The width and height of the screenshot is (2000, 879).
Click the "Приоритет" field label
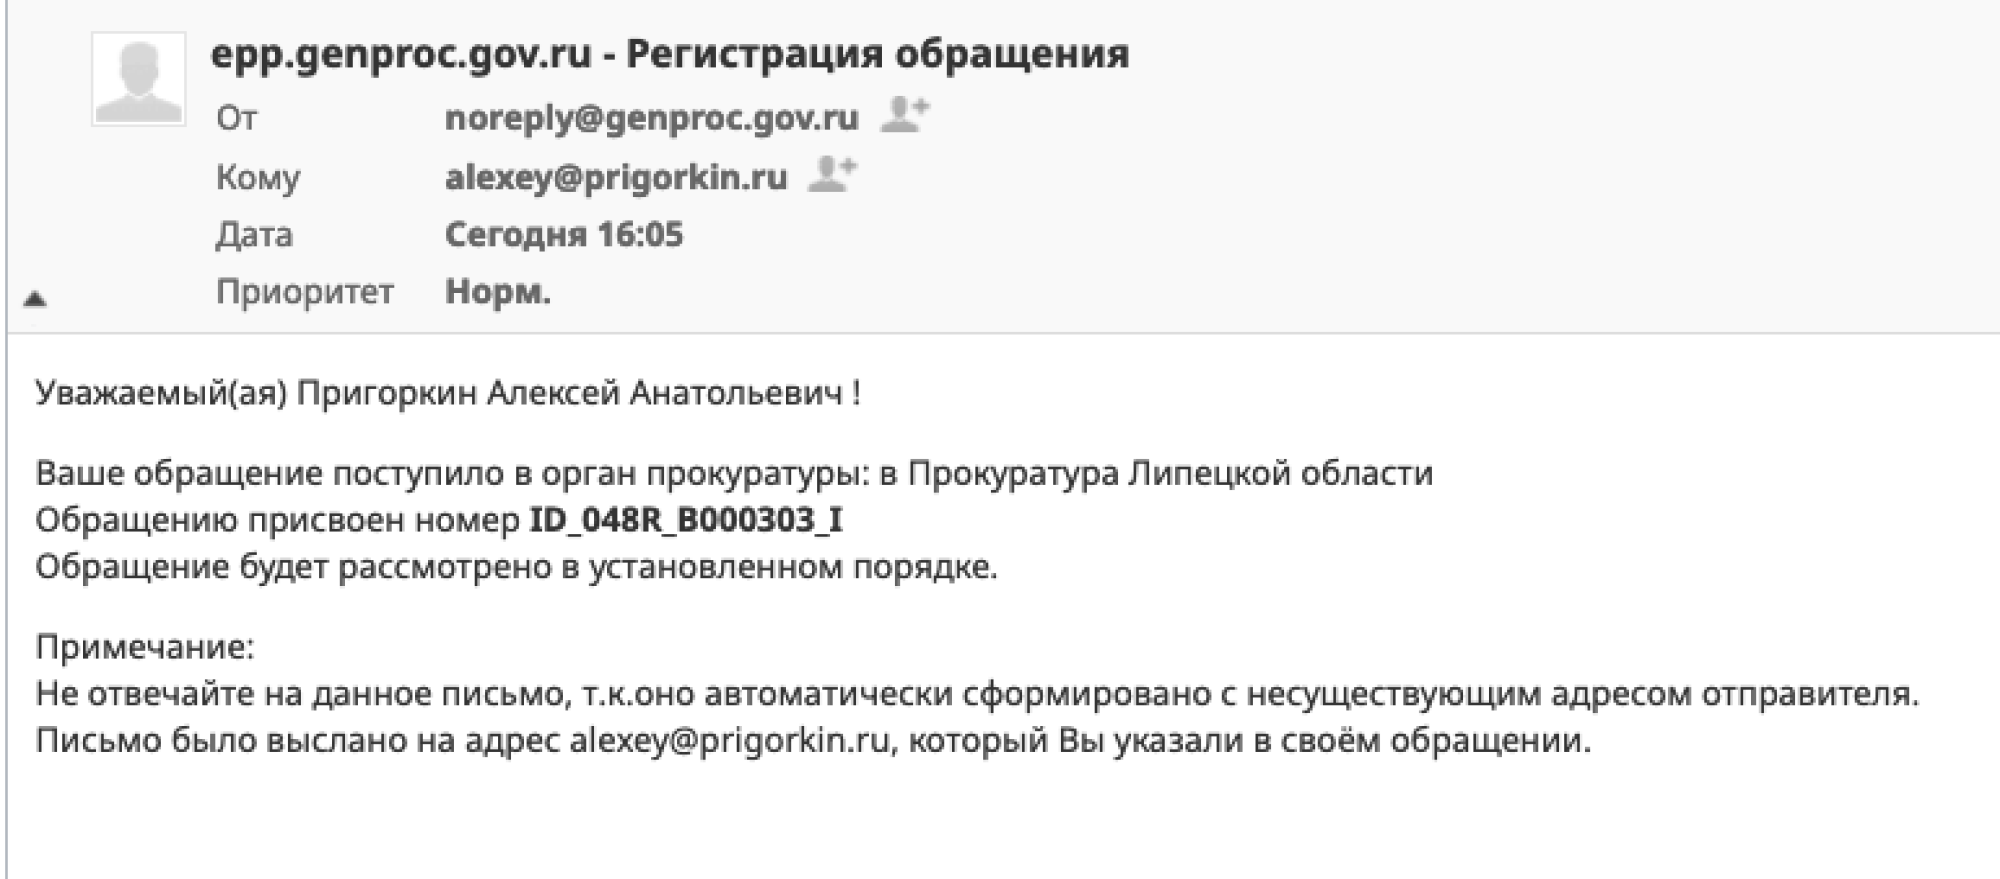pos(304,292)
